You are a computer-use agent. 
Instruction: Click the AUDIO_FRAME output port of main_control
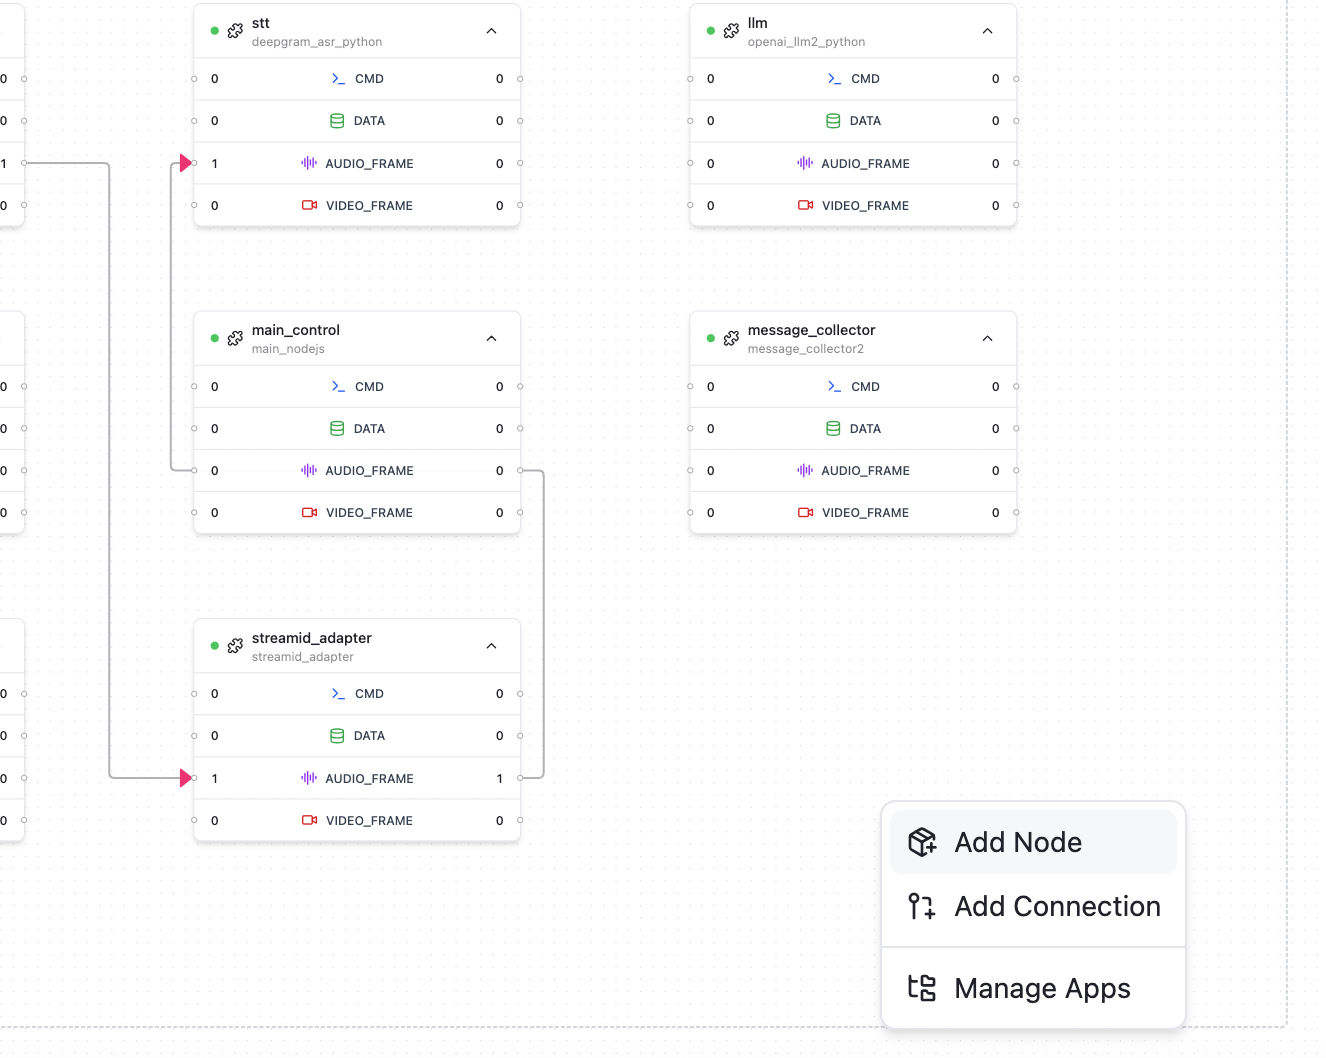pos(520,470)
